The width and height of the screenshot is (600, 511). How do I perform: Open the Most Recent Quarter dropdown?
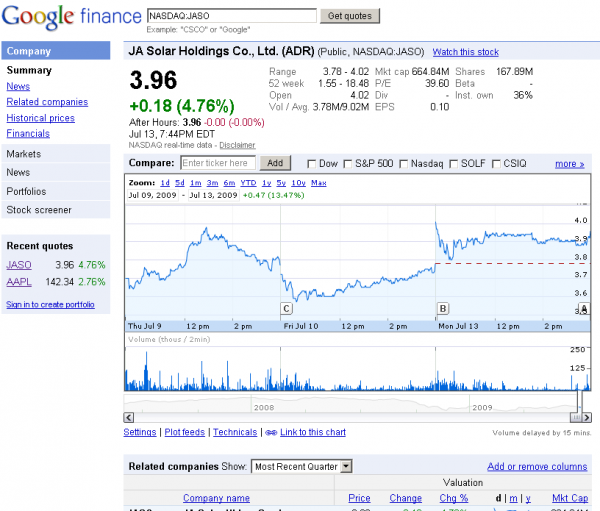(302, 466)
